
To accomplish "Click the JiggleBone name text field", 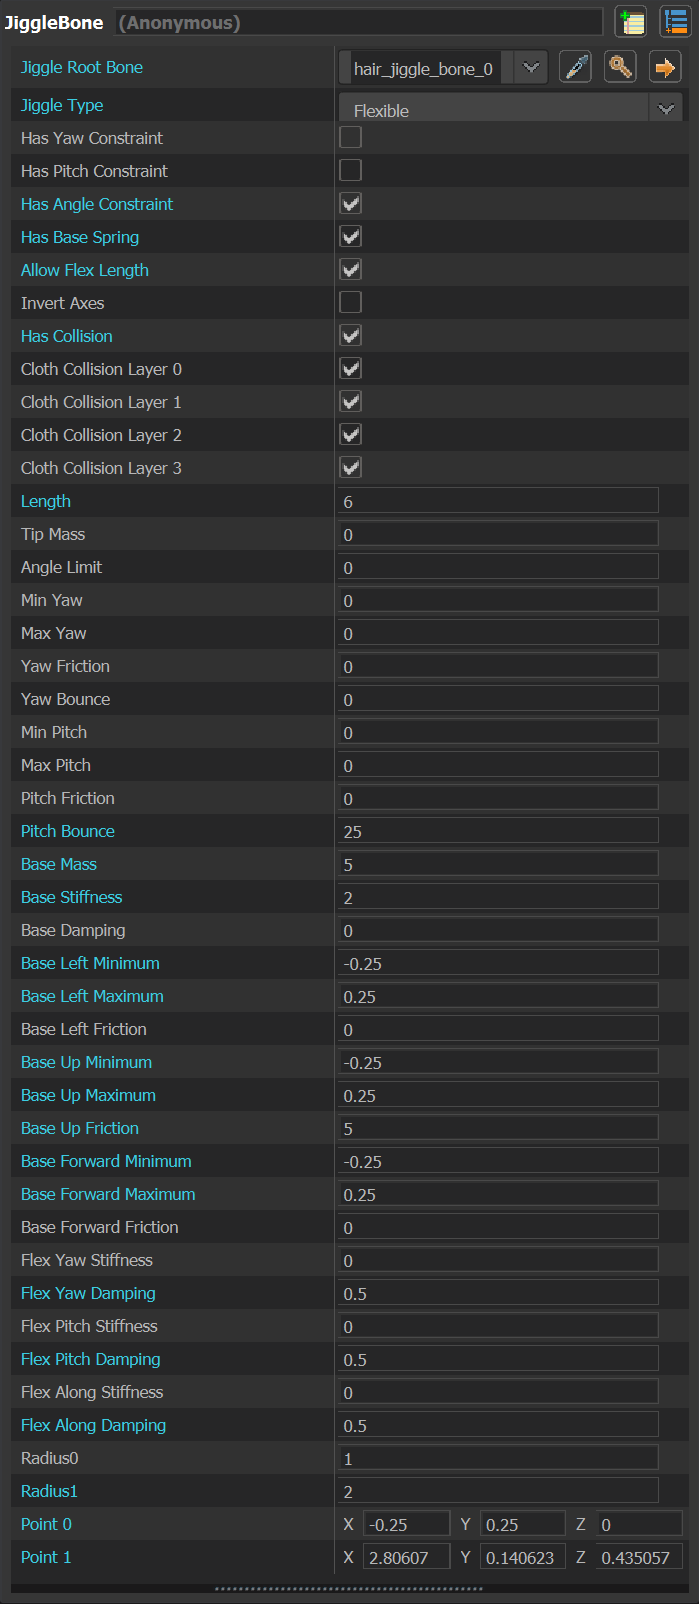I will tap(360, 22).
